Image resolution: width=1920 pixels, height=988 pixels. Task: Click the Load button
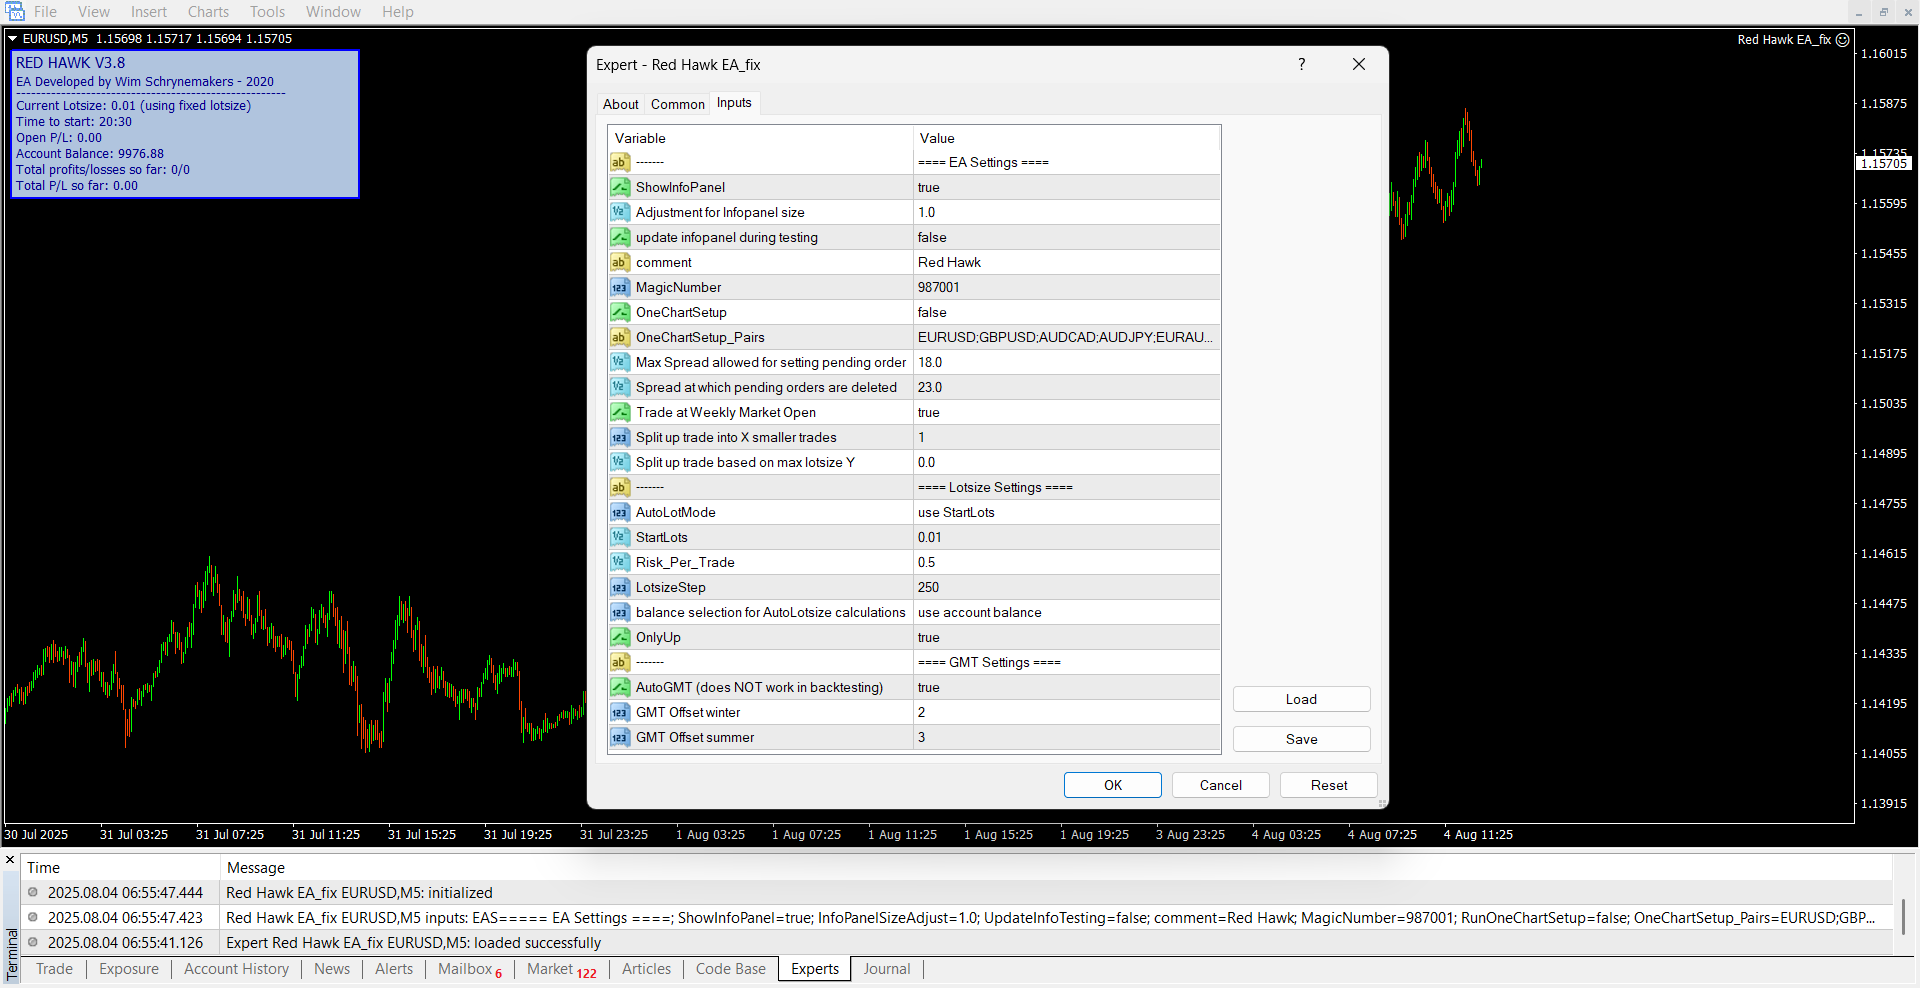1301,699
